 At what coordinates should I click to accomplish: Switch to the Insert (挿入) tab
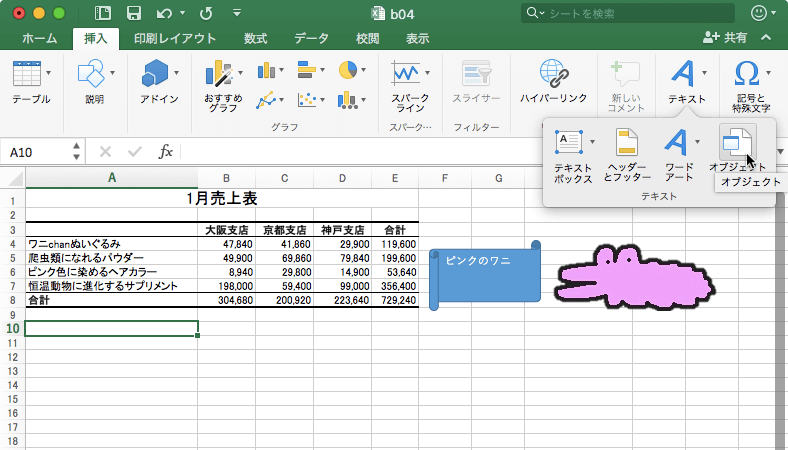click(95, 38)
